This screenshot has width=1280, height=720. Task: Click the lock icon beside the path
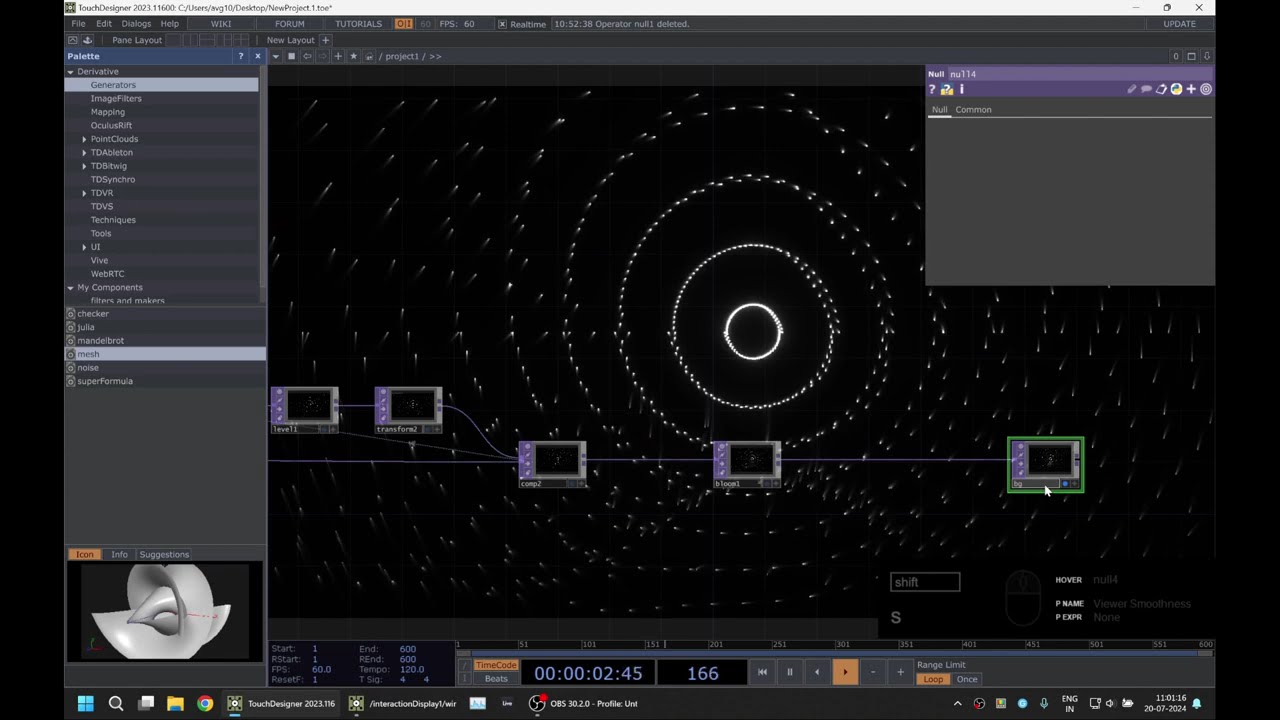(x=369, y=56)
